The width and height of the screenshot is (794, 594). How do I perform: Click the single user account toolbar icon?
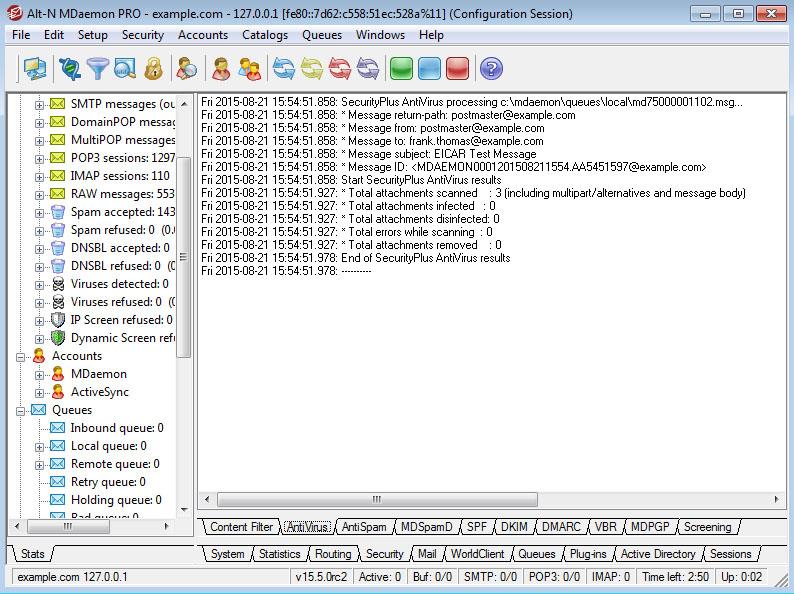tap(221, 69)
